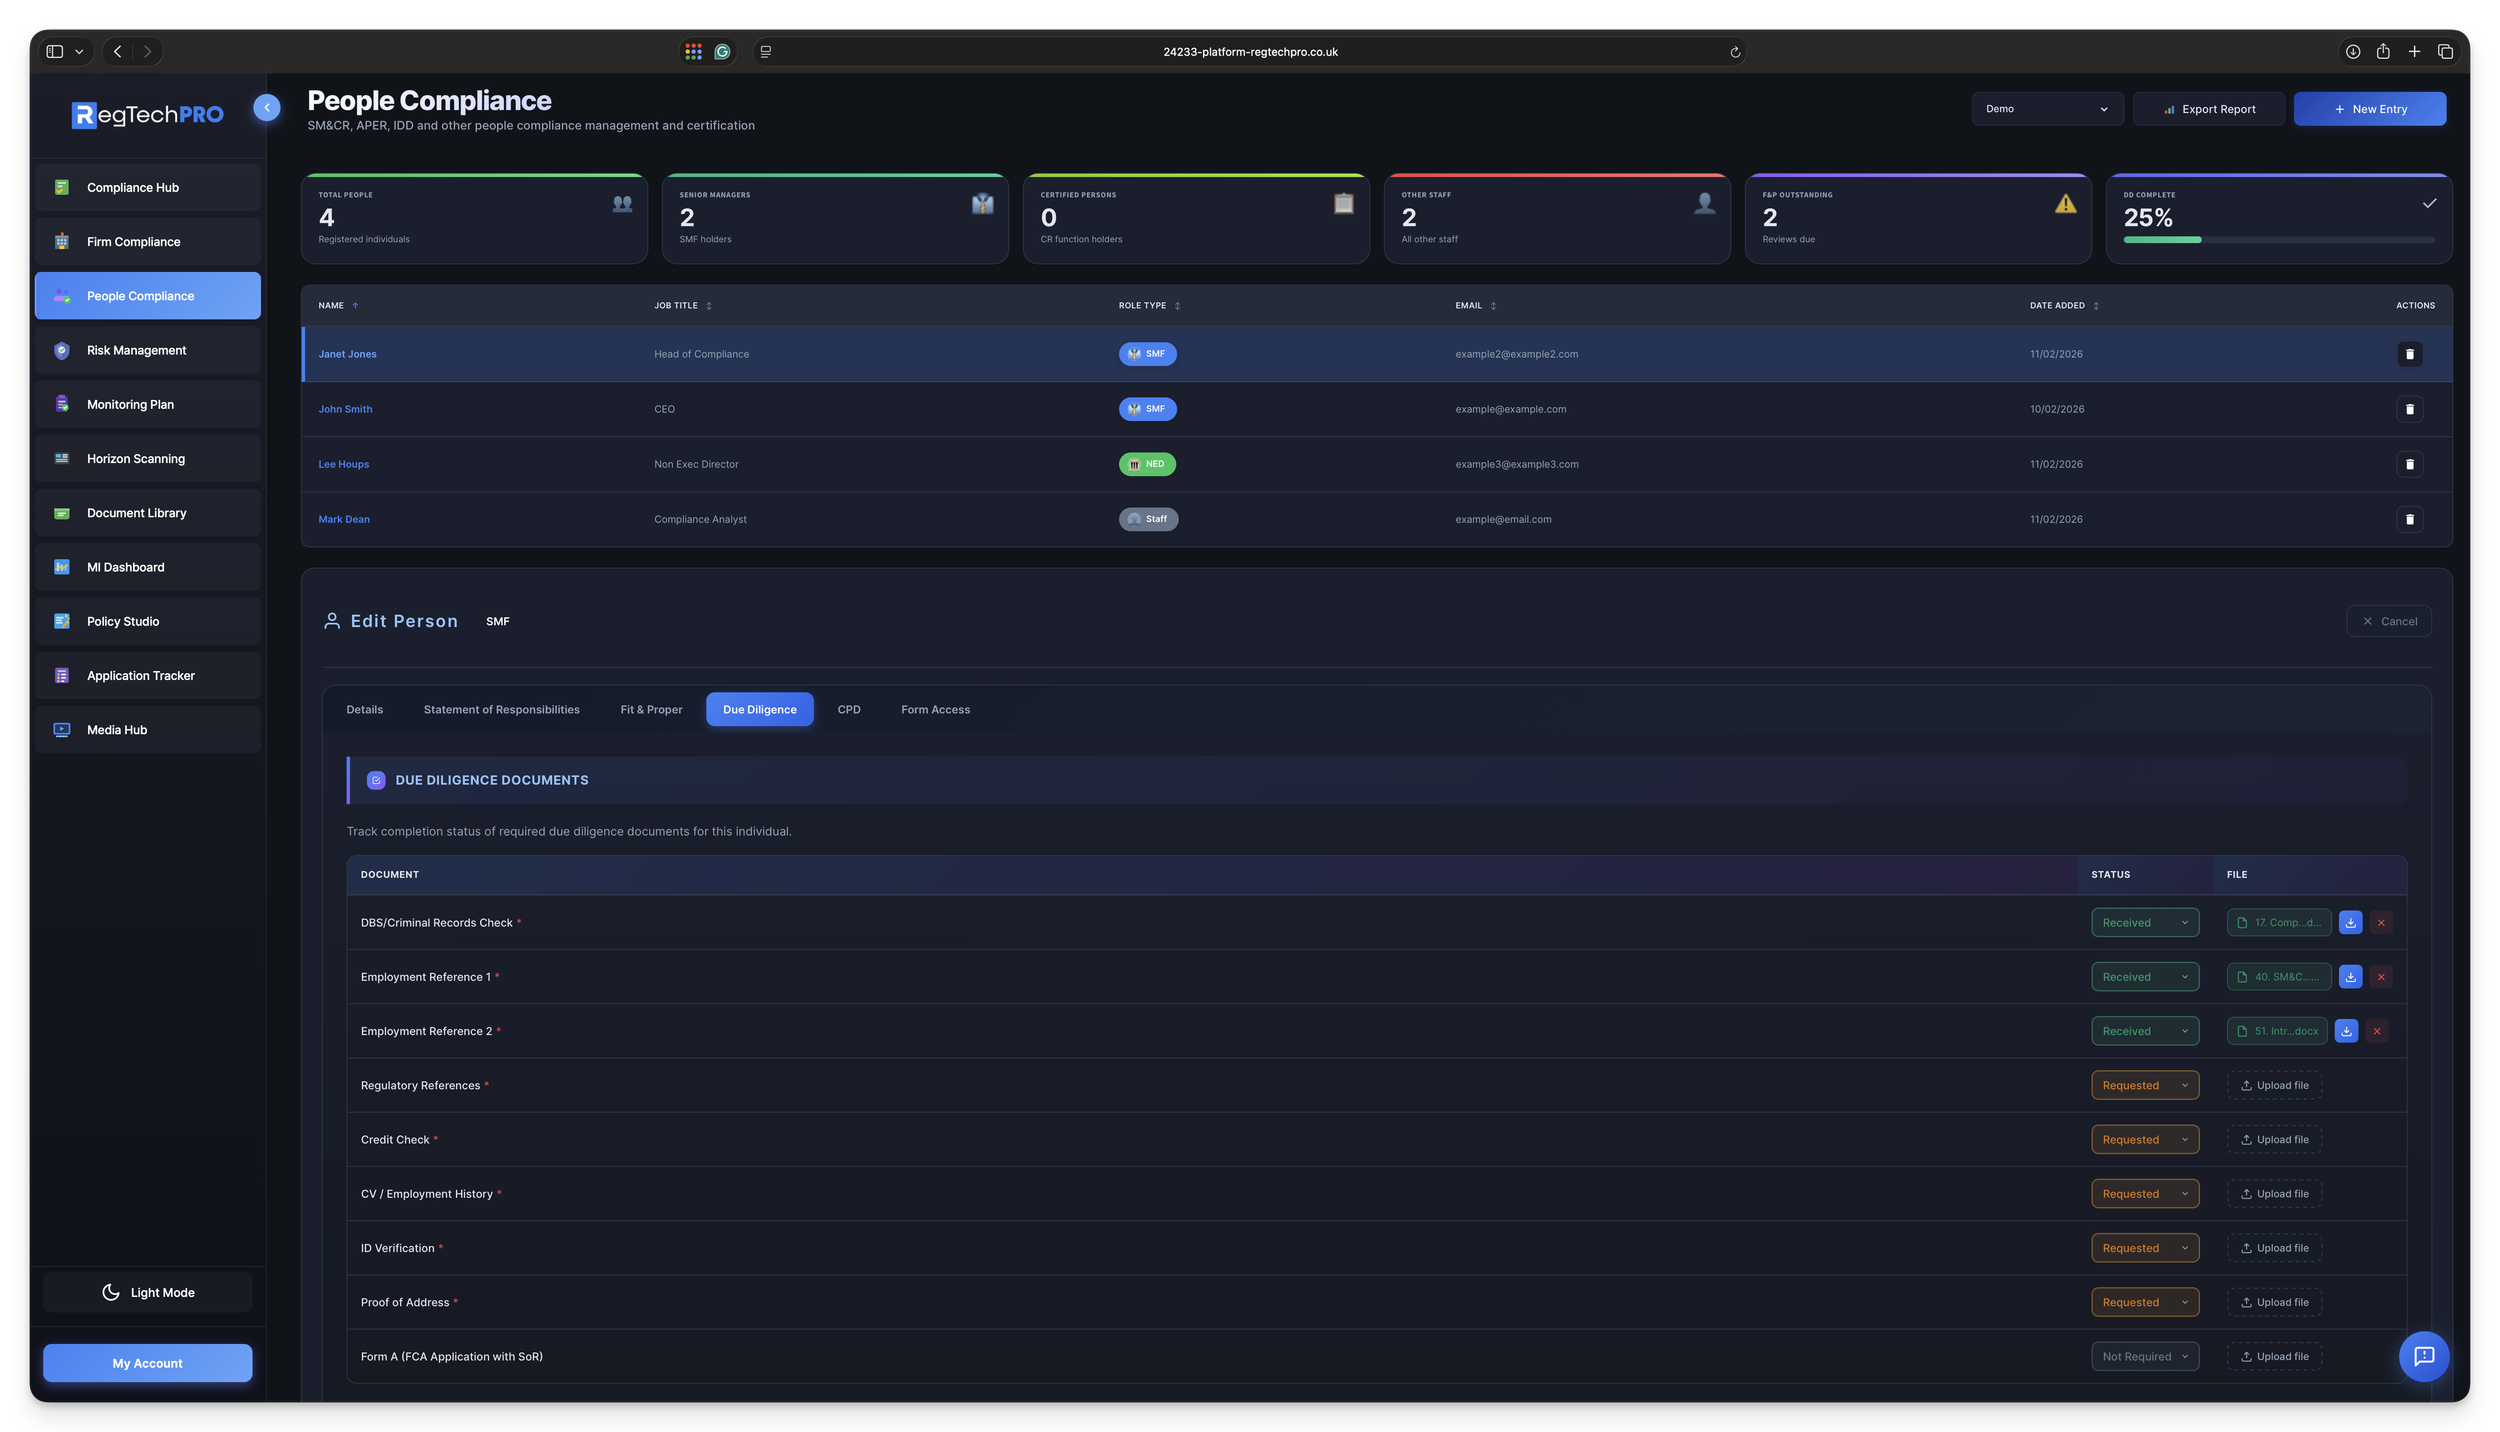Screen dimensions: 2500x1432
Task: Open the Demo firm selector dropdown
Action: pyautogui.click(x=2046, y=109)
